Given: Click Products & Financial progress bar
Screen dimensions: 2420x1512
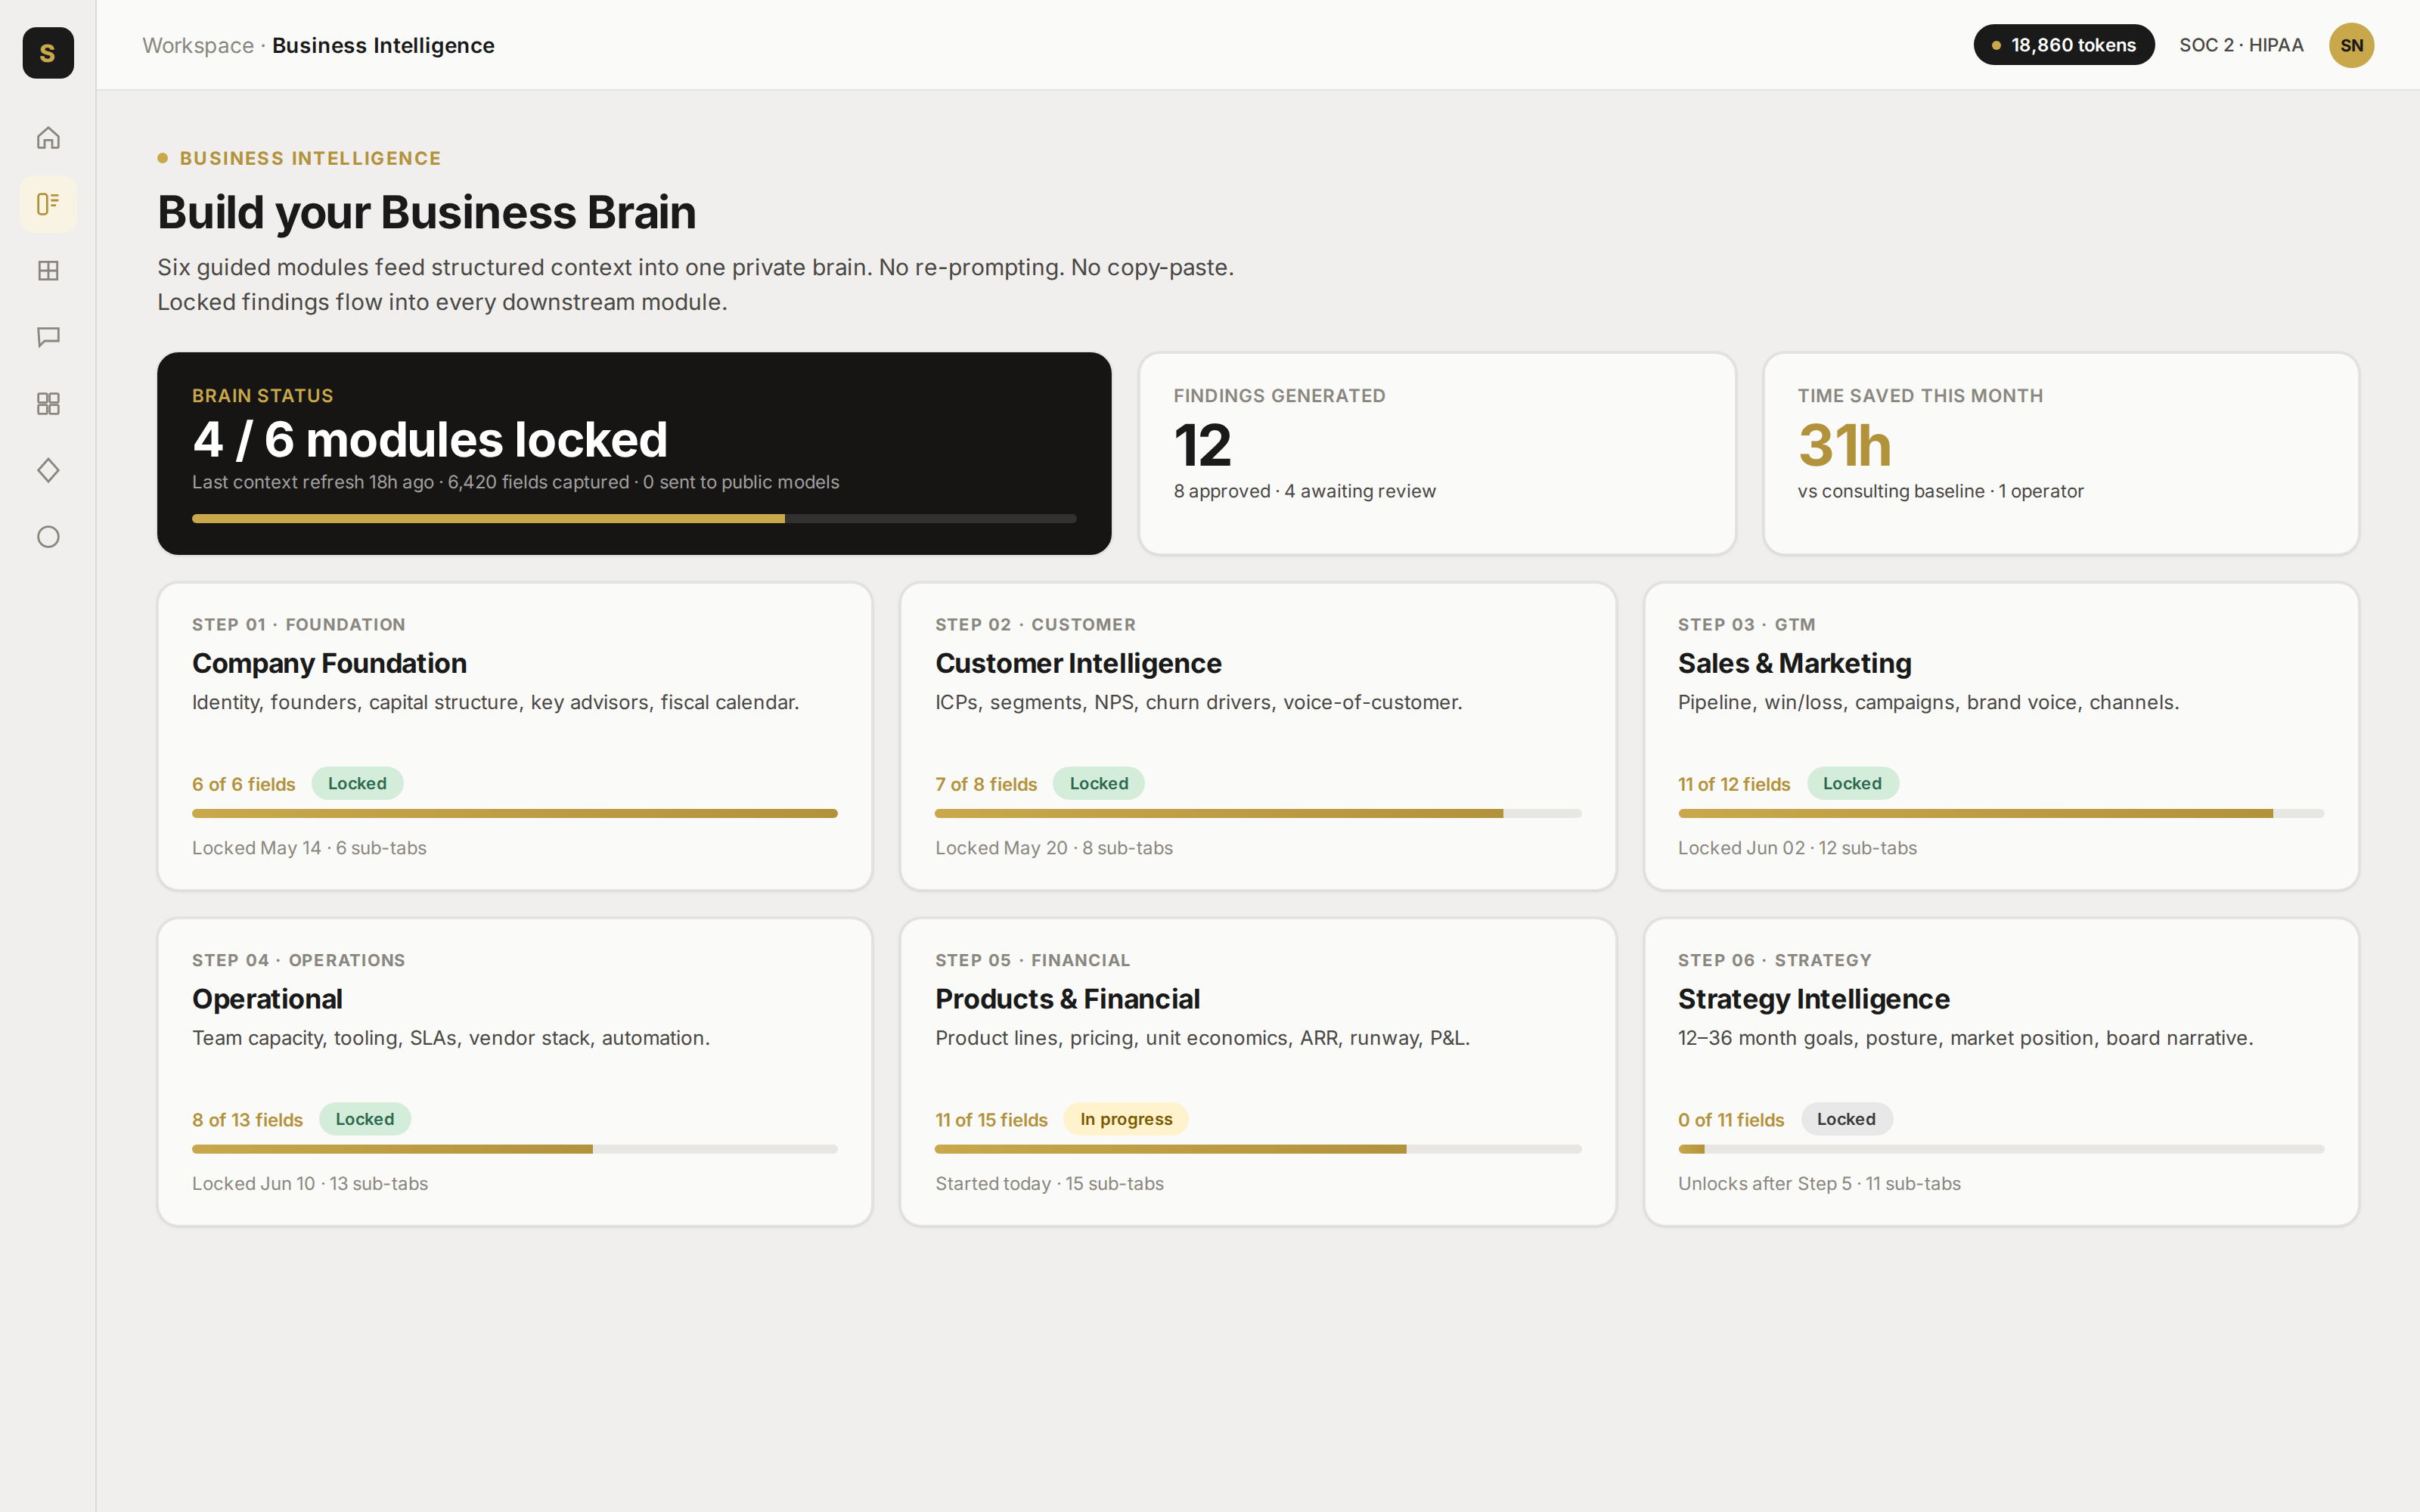Looking at the screenshot, I should point(1258,1149).
